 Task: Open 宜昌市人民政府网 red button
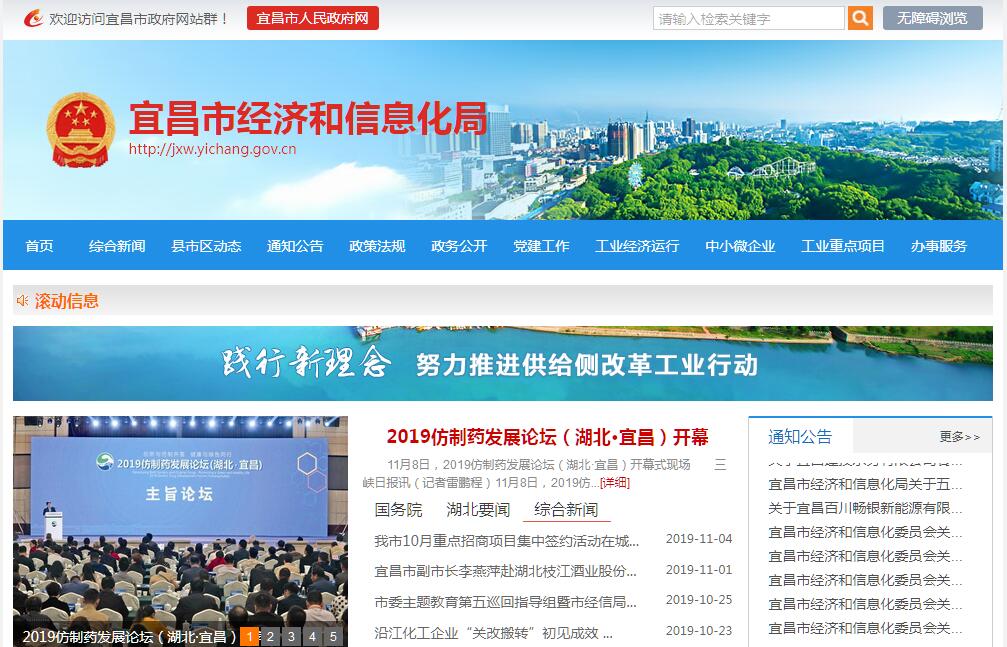tap(313, 18)
